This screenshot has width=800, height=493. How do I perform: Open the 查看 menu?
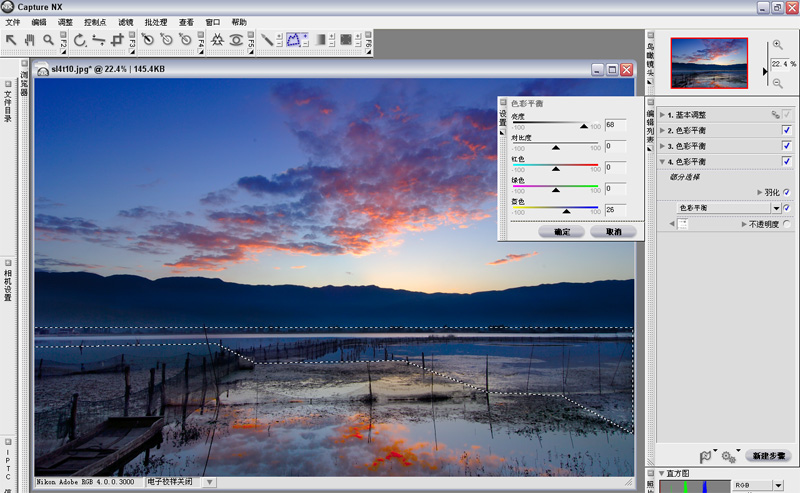pyautogui.click(x=186, y=22)
